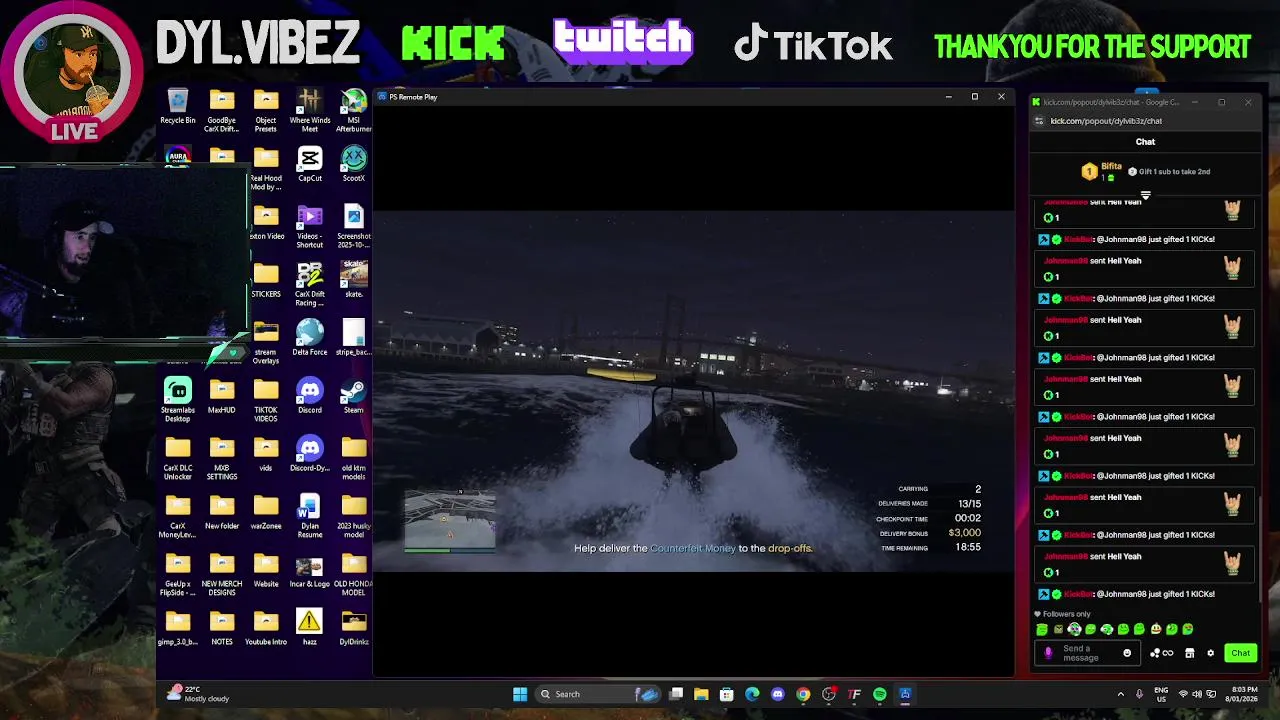Open the Dylan Resume Word document

pos(310,516)
